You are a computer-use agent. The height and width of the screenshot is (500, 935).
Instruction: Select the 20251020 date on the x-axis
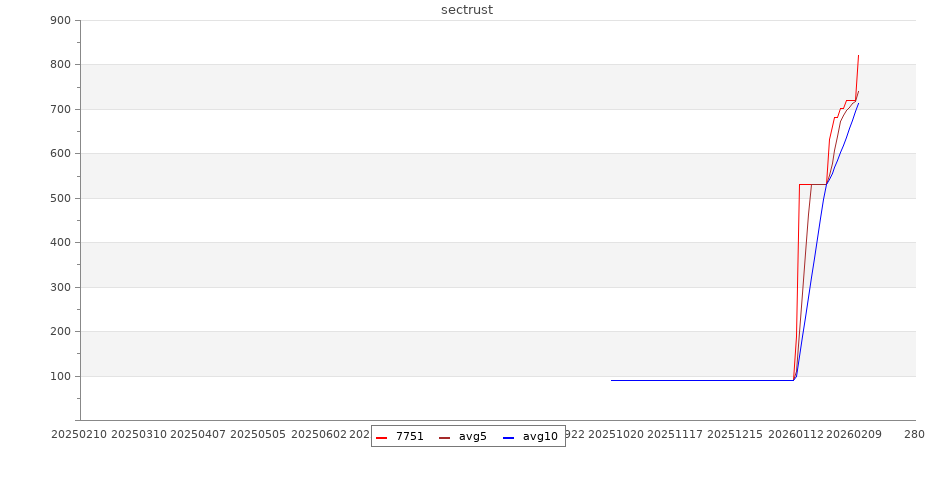pos(616,435)
